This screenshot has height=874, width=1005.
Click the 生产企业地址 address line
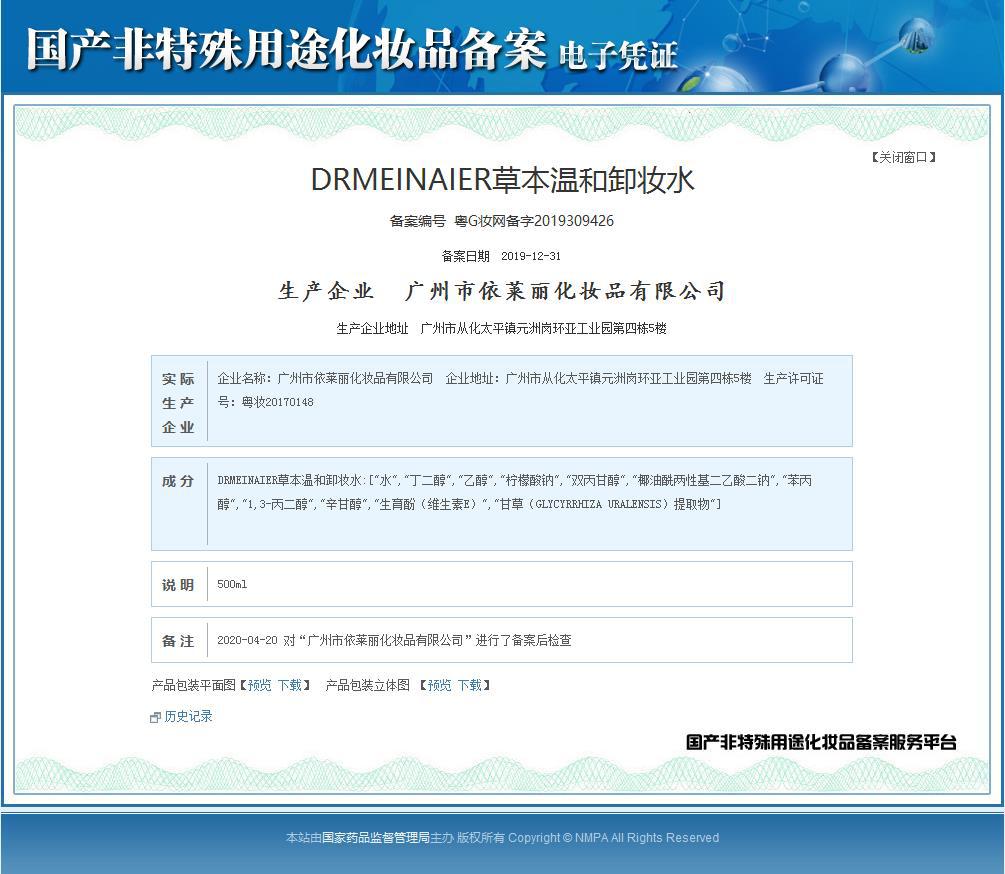point(502,329)
